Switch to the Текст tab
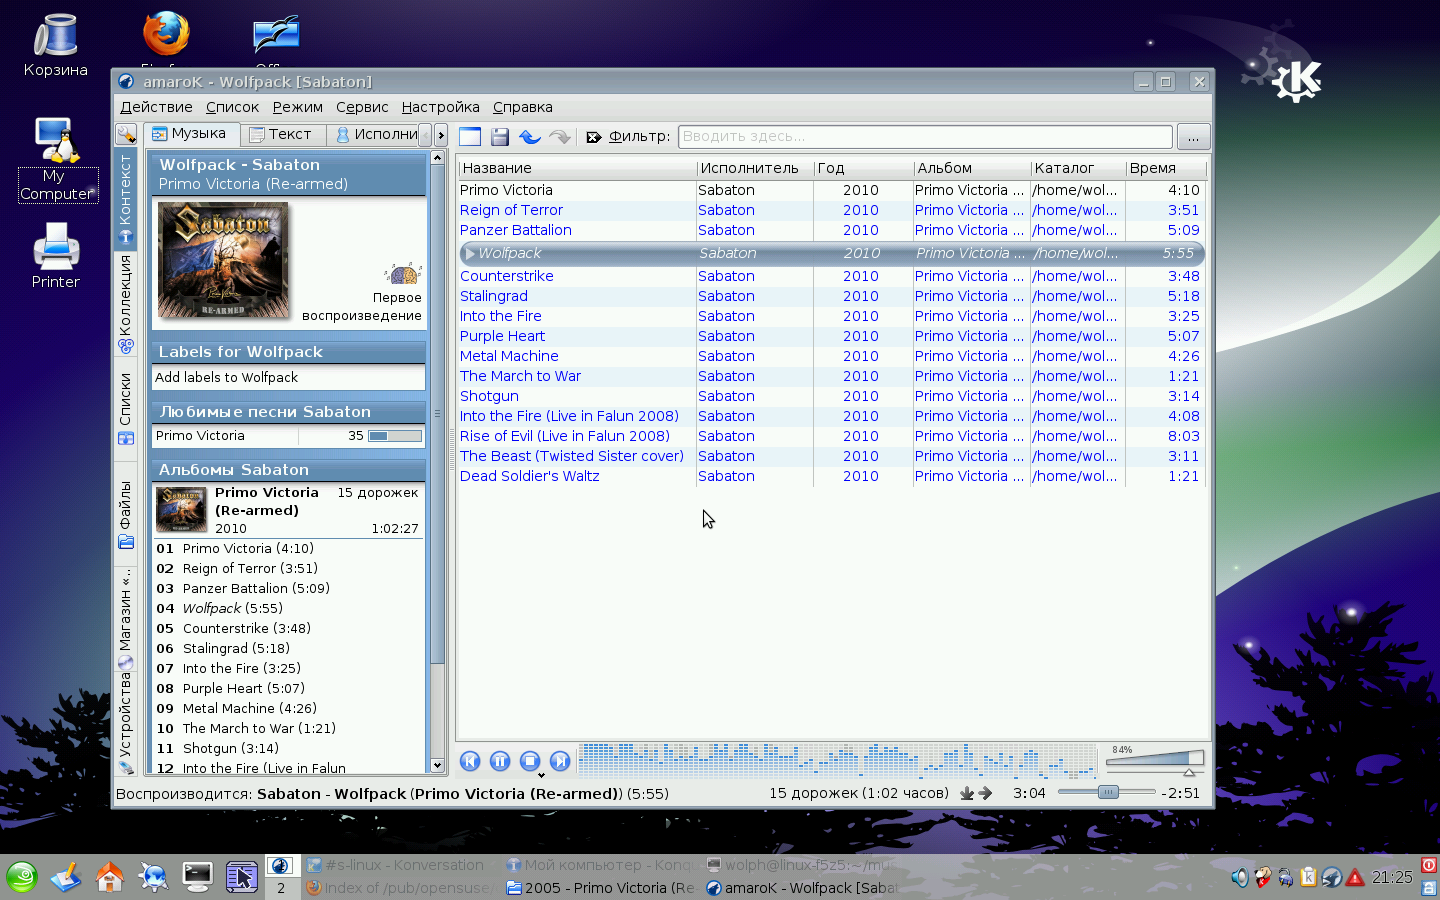The height and width of the screenshot is (900, 1440). point(281,134)
